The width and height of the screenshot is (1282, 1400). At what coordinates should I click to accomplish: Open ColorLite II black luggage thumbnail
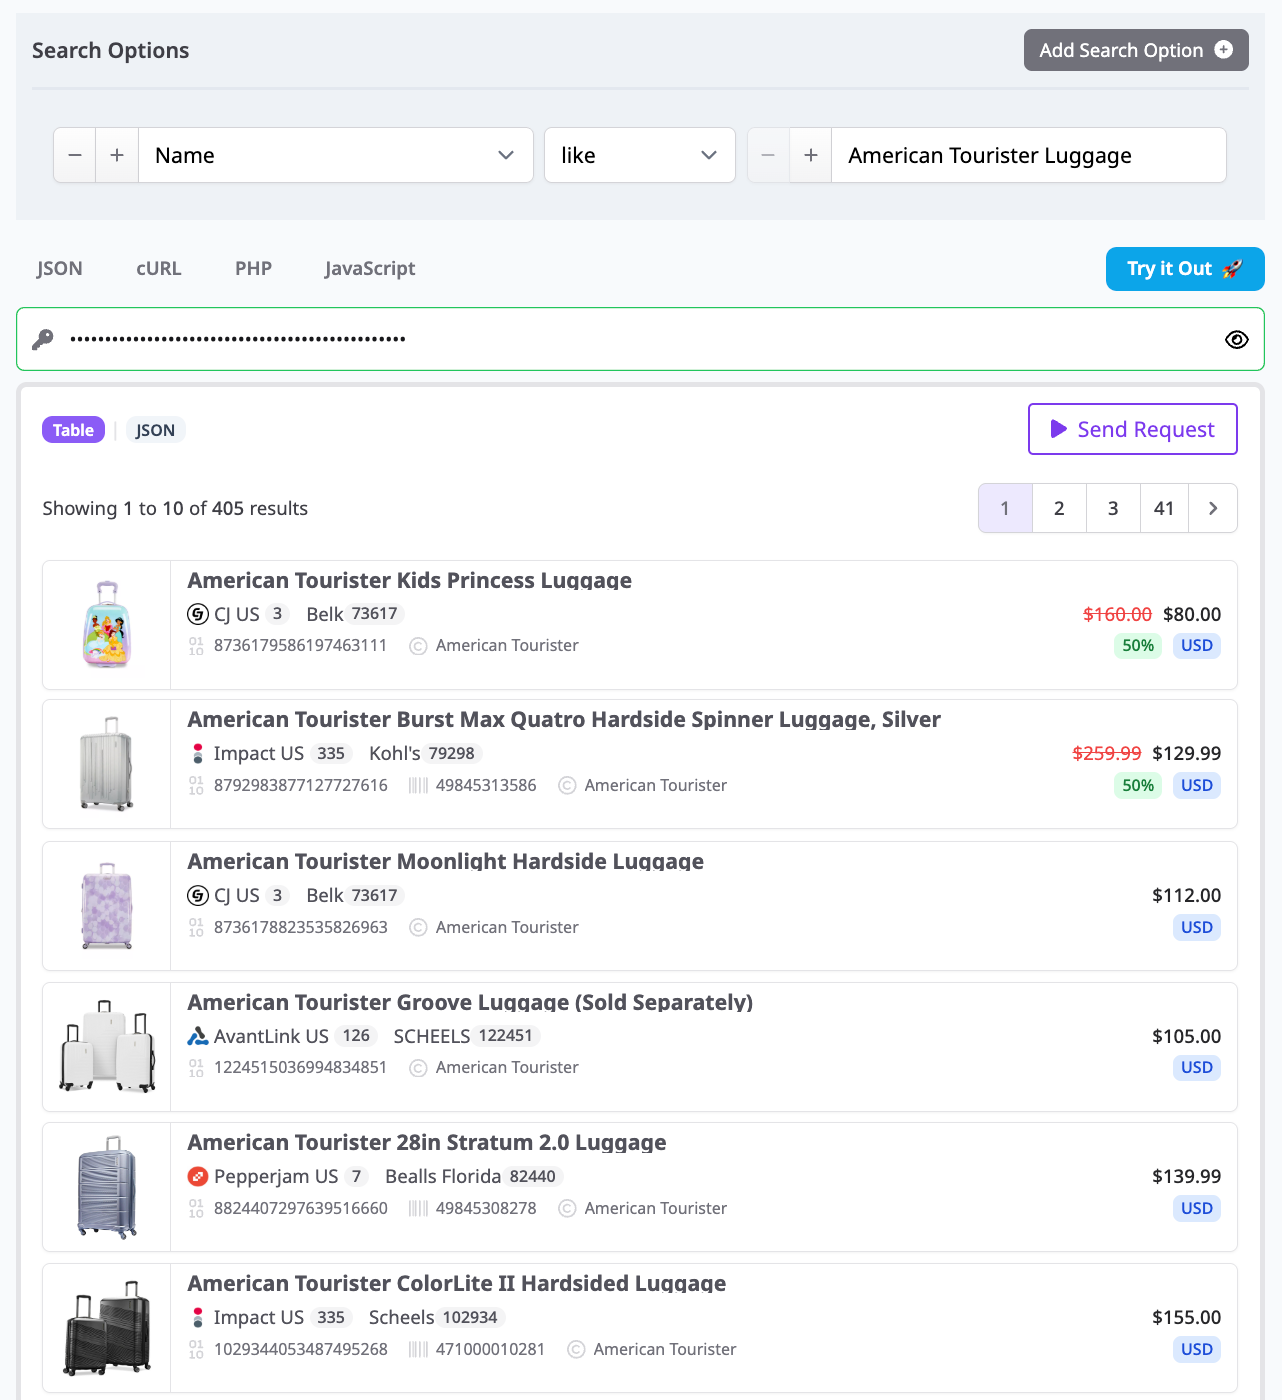point(107,1328)
